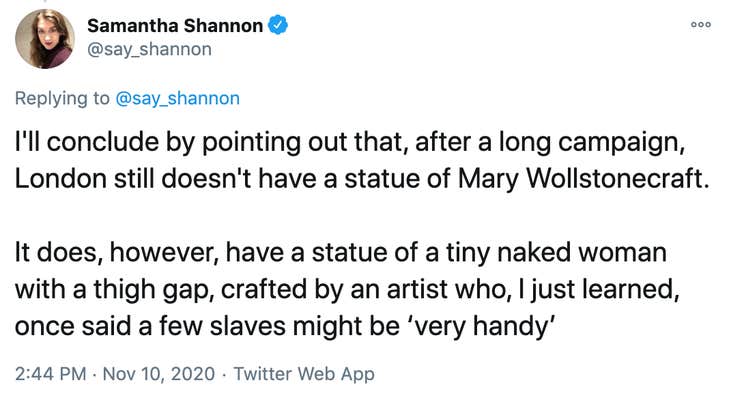The image size is (729, 400).
Task: Open the @say_shannon handle below the name
Action: pyautogui.click(x=149, y=49)
